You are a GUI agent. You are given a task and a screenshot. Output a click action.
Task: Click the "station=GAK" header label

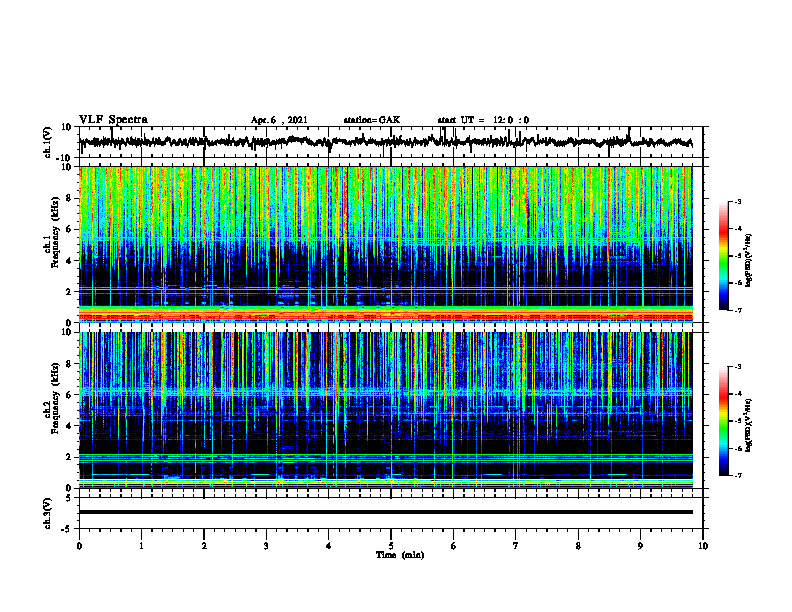[x=372, y=120]
